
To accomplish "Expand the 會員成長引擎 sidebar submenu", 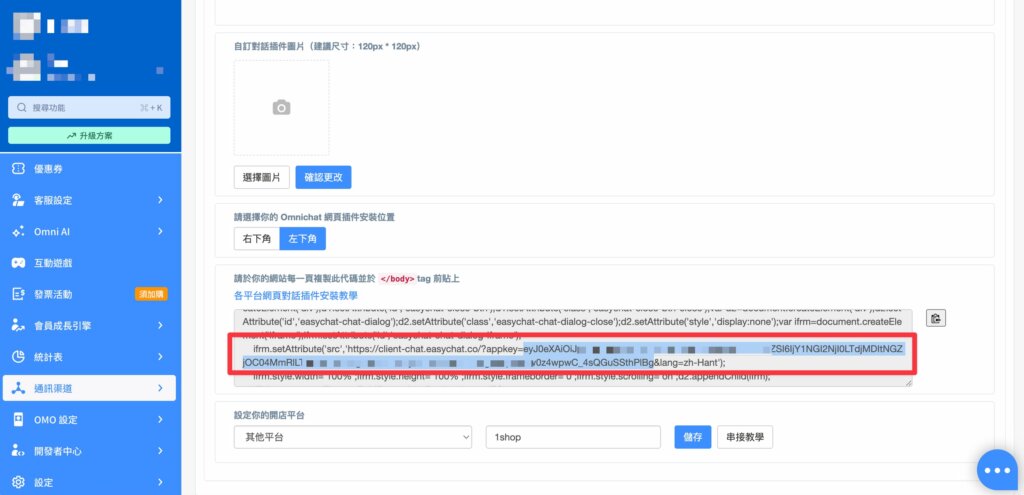I will [x=160, y=325].
